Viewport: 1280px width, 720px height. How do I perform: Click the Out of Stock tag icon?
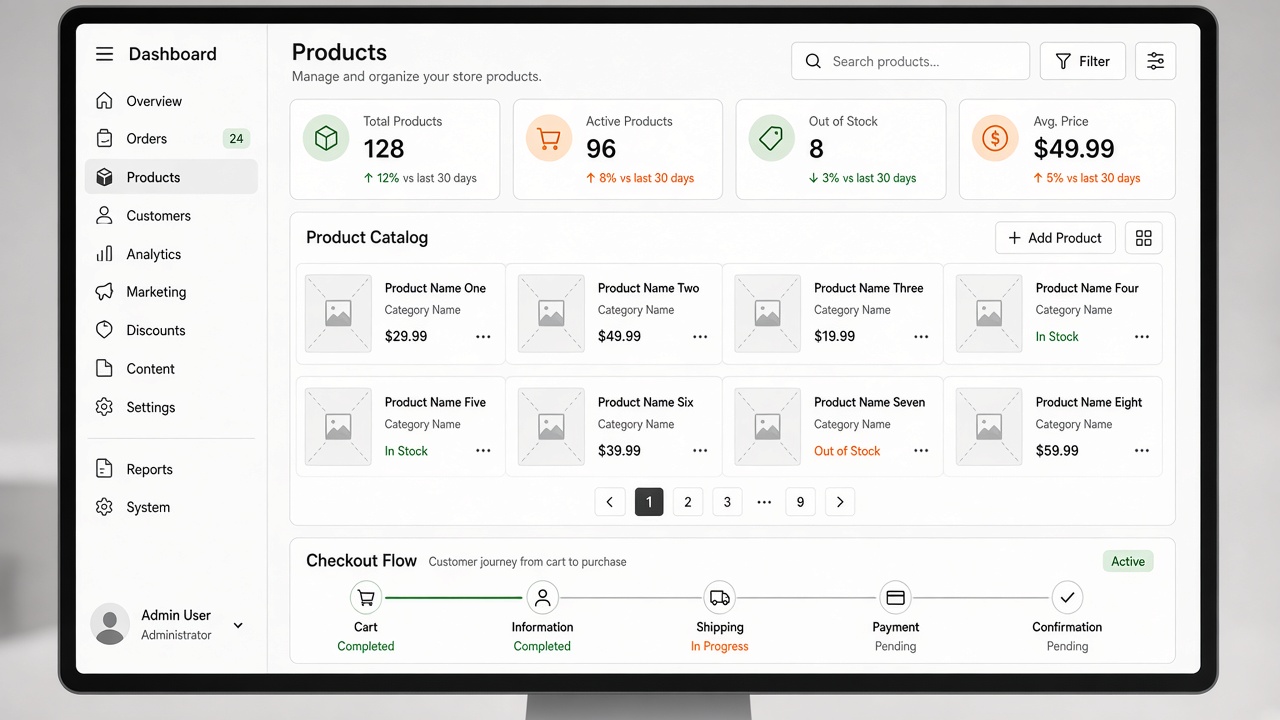click(771, 138)
